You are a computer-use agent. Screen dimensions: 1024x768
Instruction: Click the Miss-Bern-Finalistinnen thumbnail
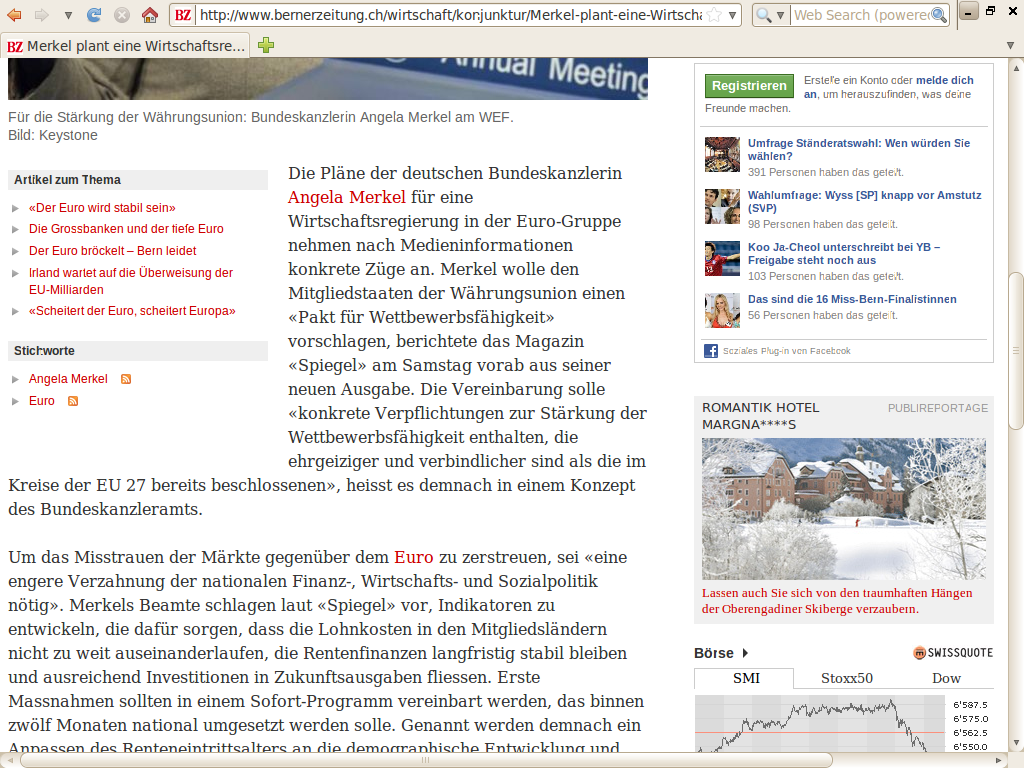tap(722, 310)
